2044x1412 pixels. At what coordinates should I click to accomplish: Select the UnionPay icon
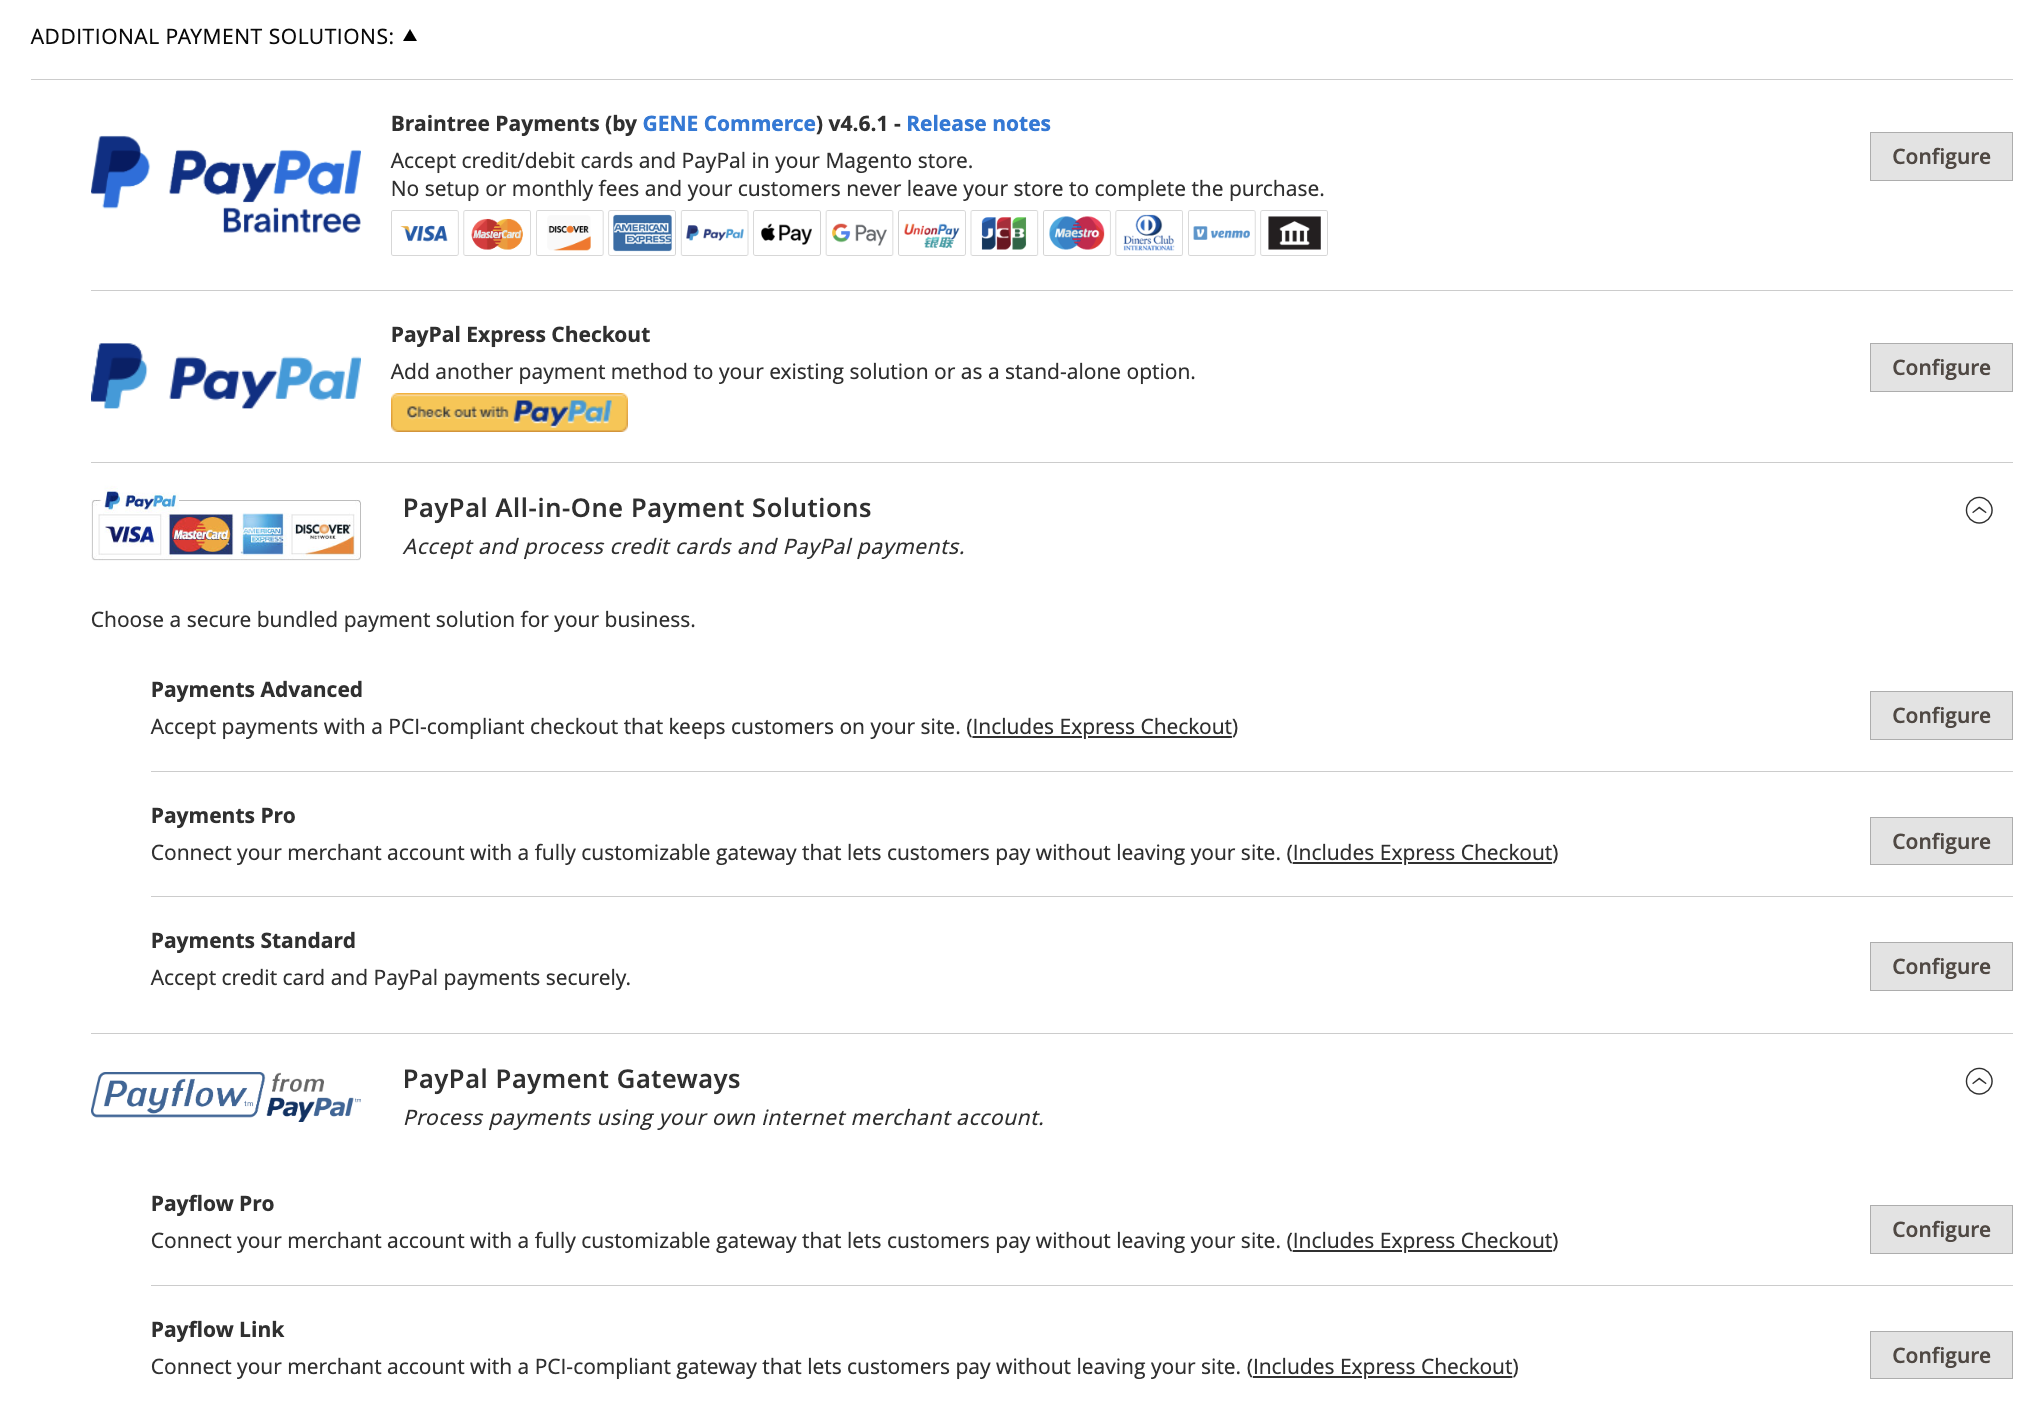[931, 233]
